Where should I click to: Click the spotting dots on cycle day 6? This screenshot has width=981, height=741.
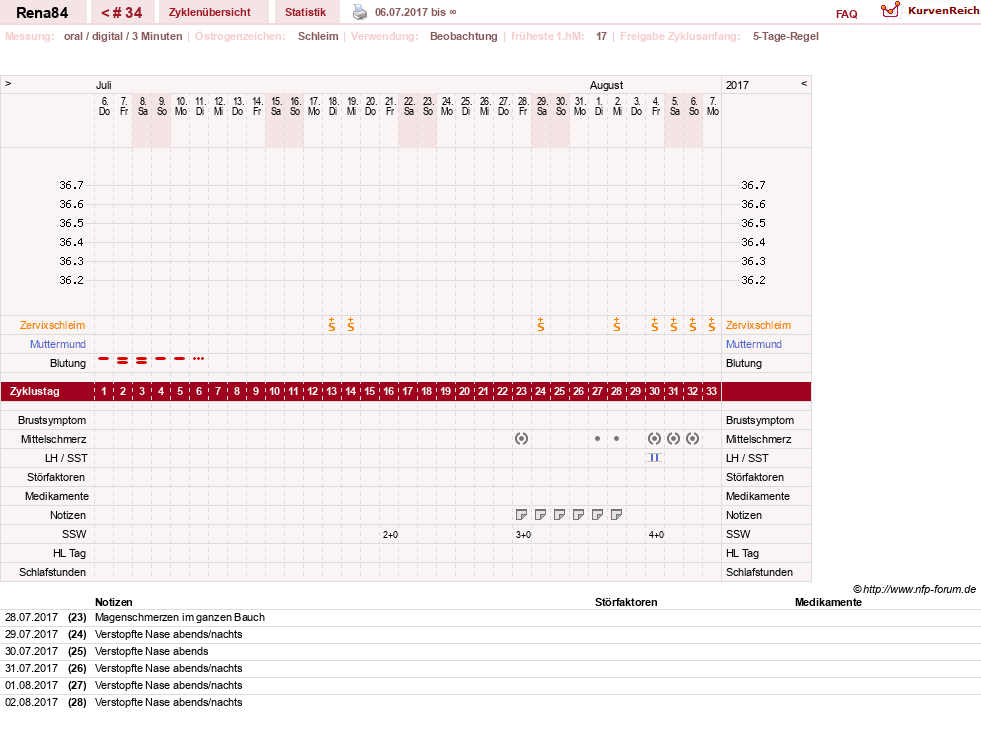[x=198, y=359]
